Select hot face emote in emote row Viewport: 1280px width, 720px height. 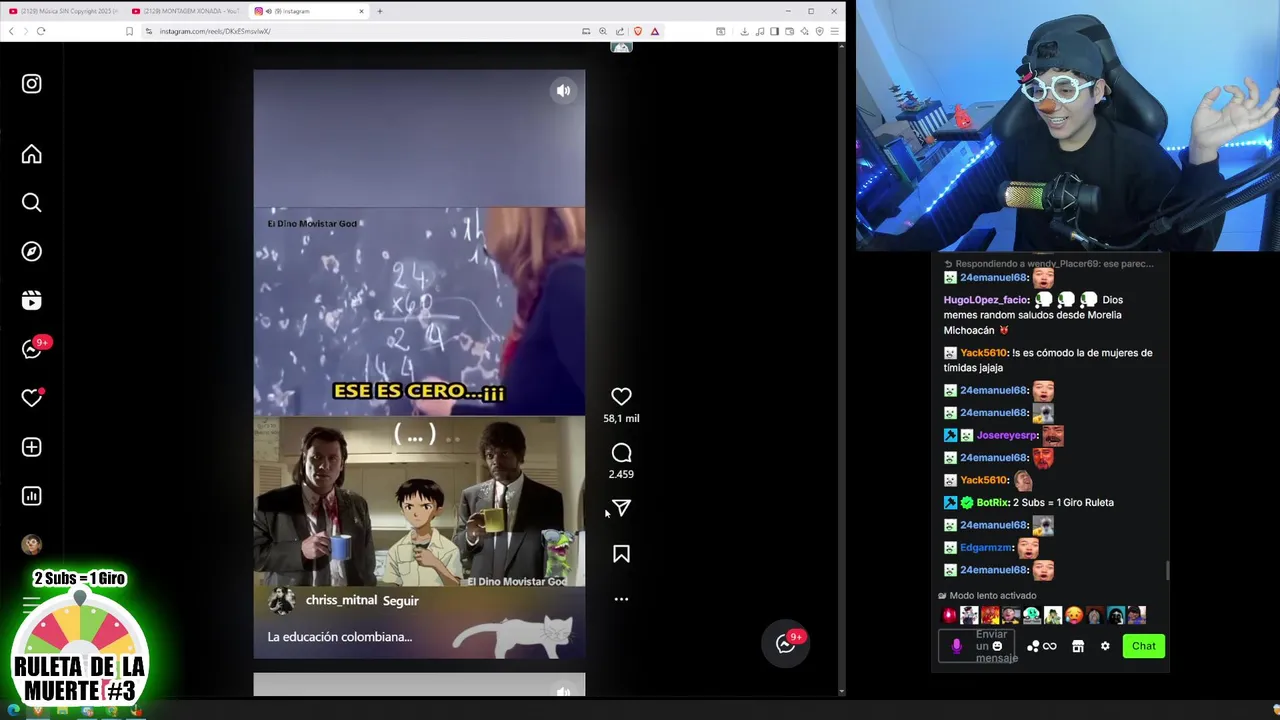click(x=1073, y=615)
